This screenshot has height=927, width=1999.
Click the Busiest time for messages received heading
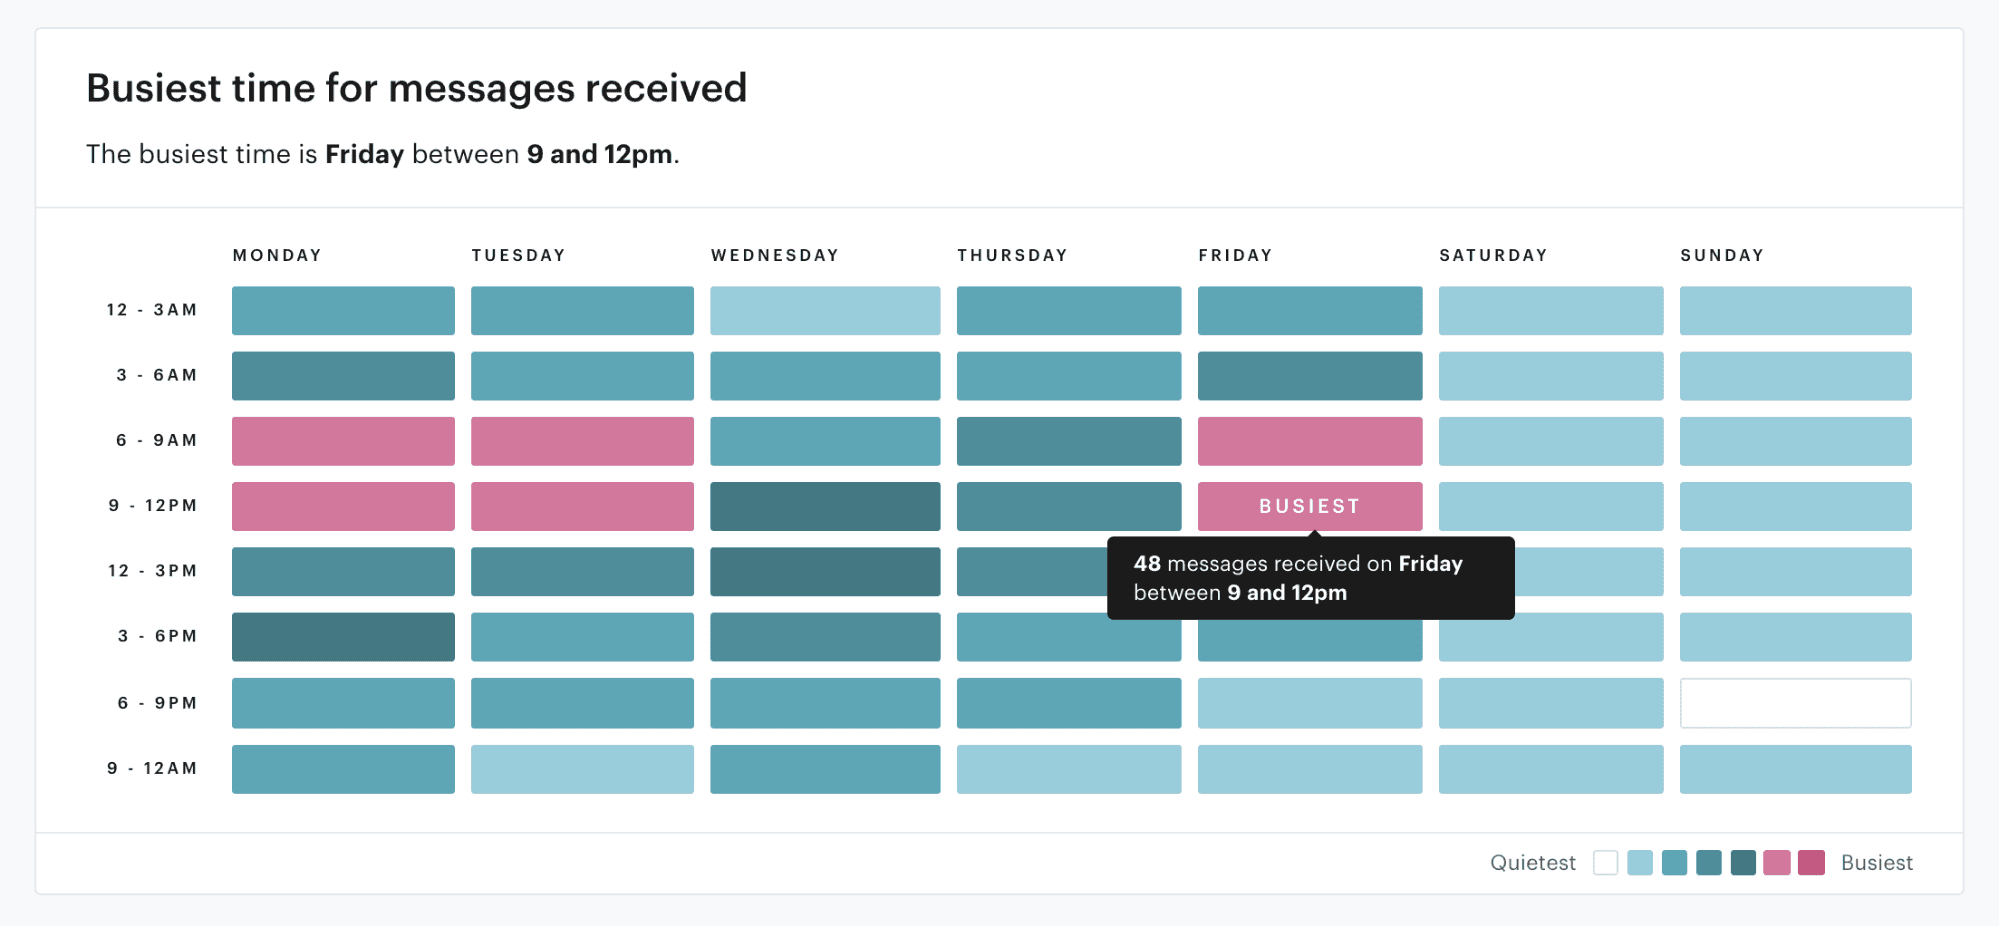click(x=416, y=88)
